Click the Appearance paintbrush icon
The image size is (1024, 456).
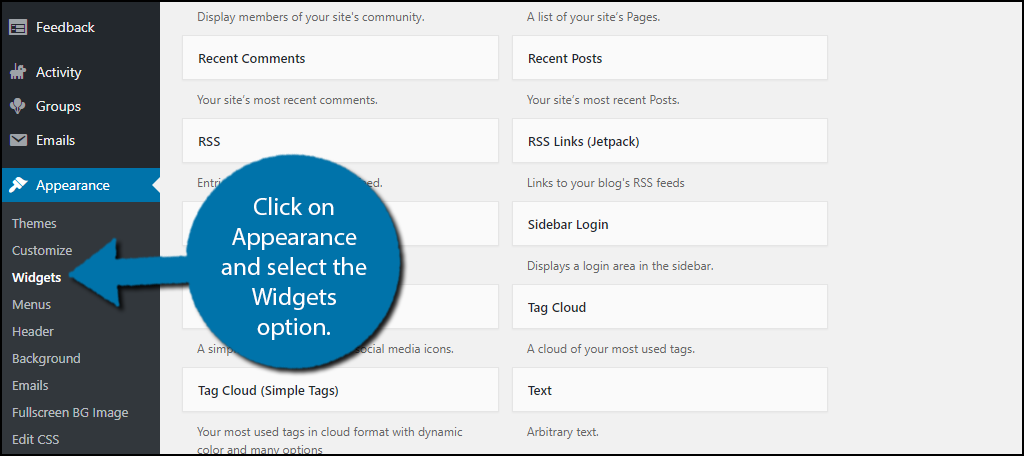(18, 186)
